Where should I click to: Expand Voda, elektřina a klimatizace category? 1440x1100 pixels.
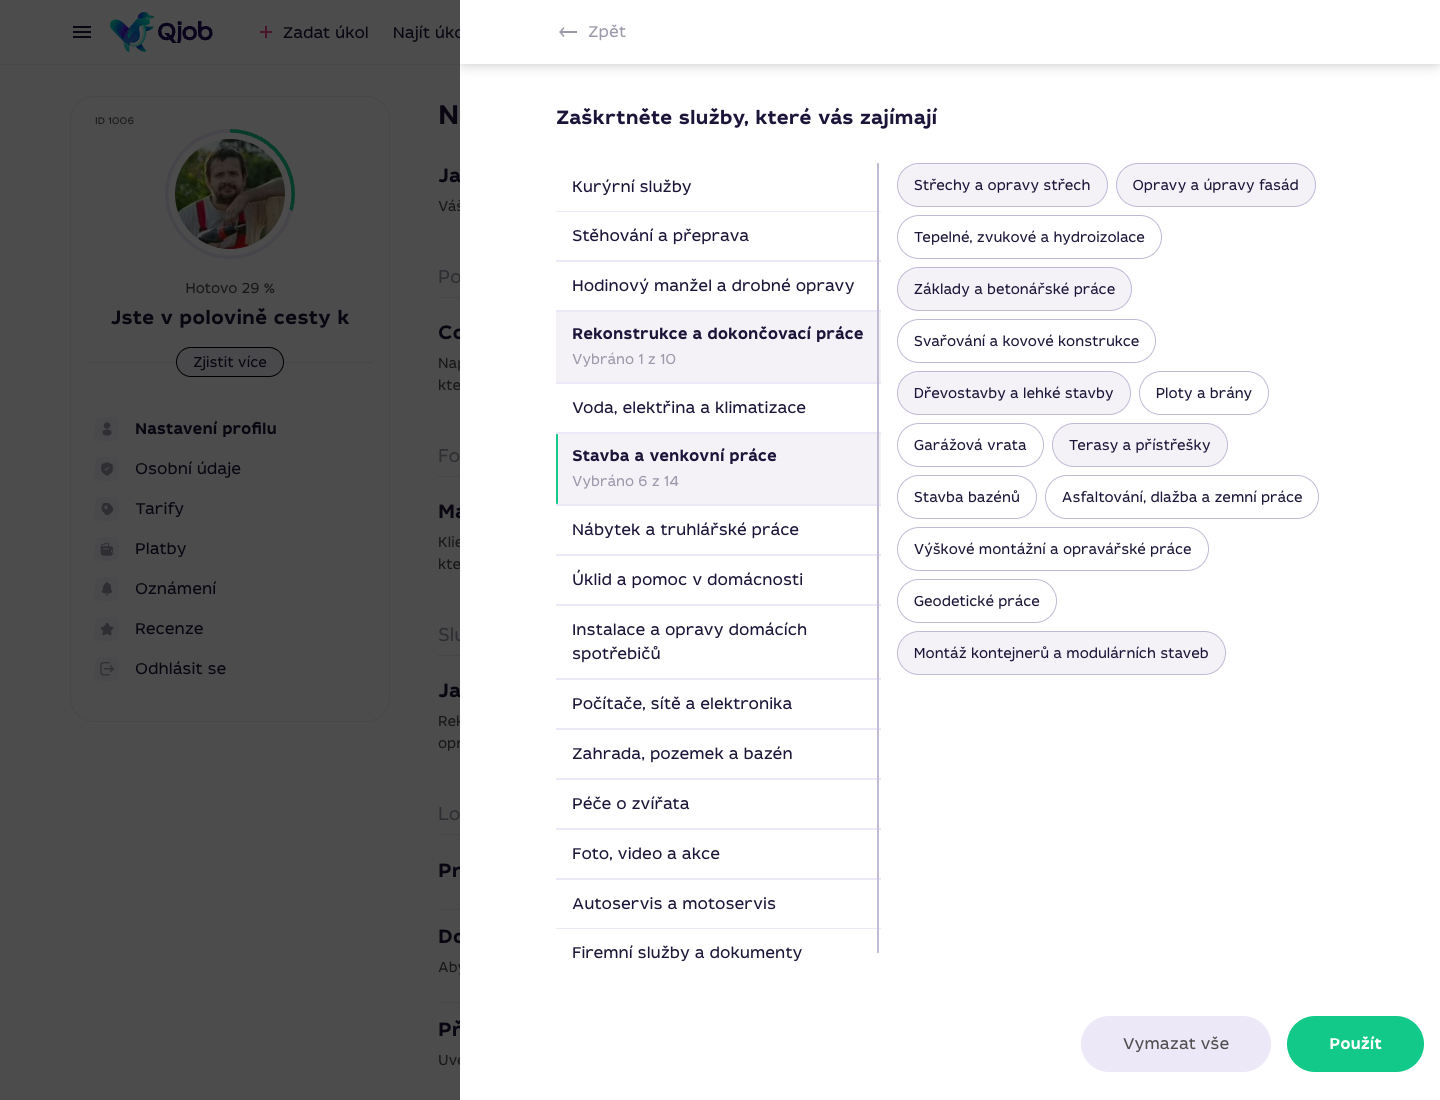(x=717, y=407)
